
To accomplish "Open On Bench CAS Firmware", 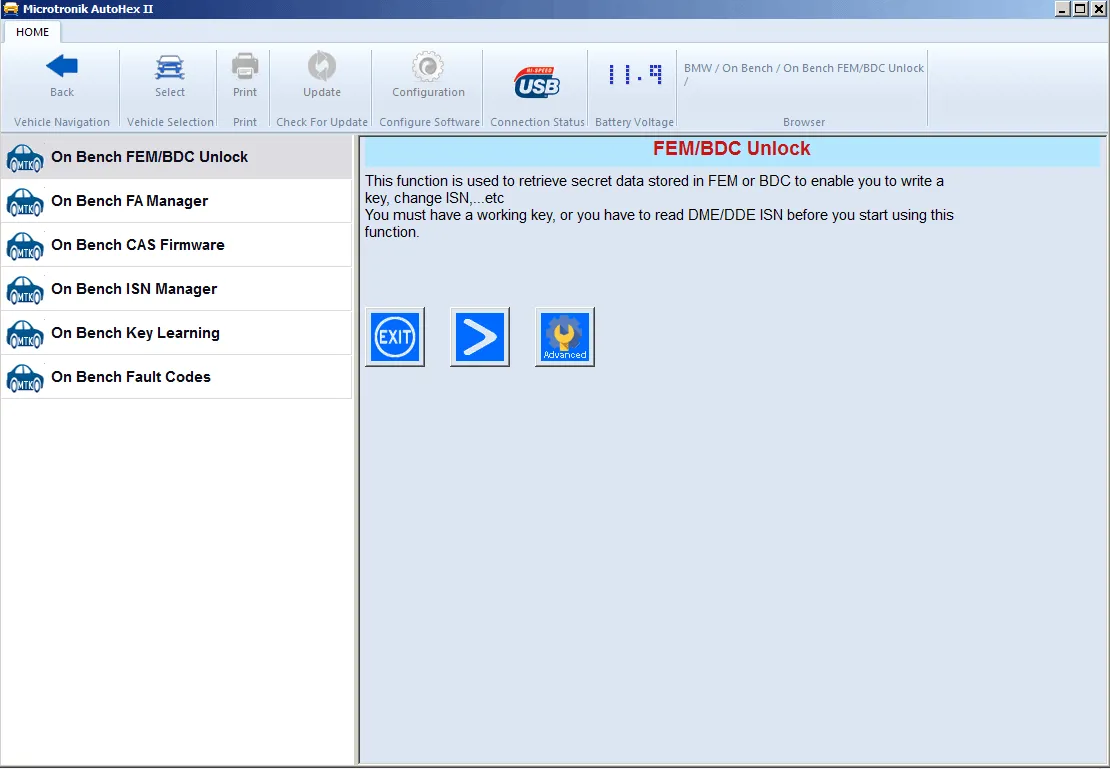I will tap(176, 245).
